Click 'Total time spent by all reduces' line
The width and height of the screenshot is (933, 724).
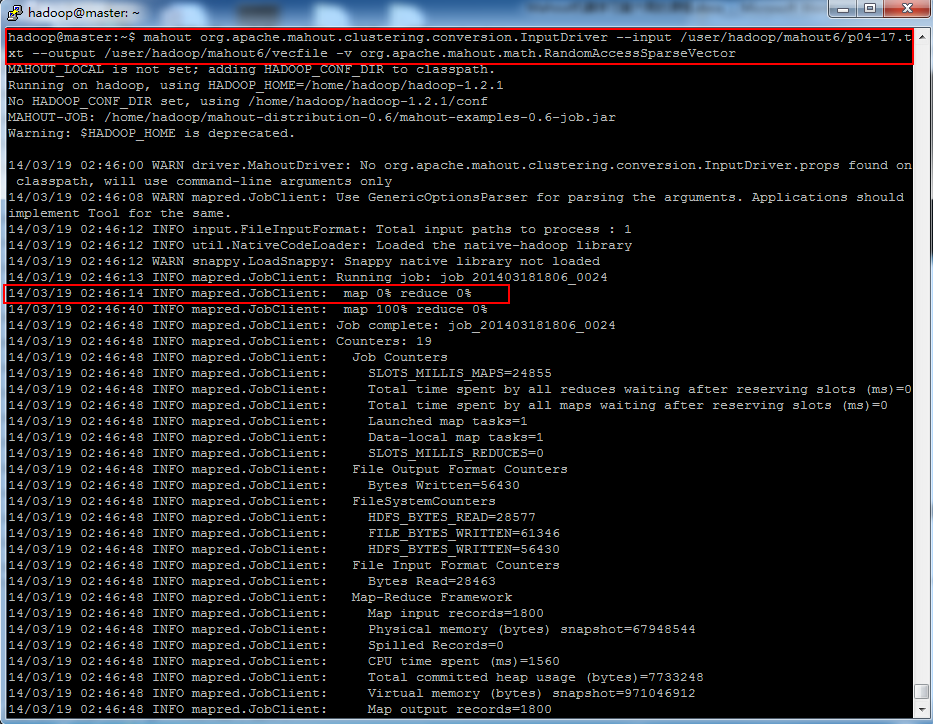[x=640, y=390]
